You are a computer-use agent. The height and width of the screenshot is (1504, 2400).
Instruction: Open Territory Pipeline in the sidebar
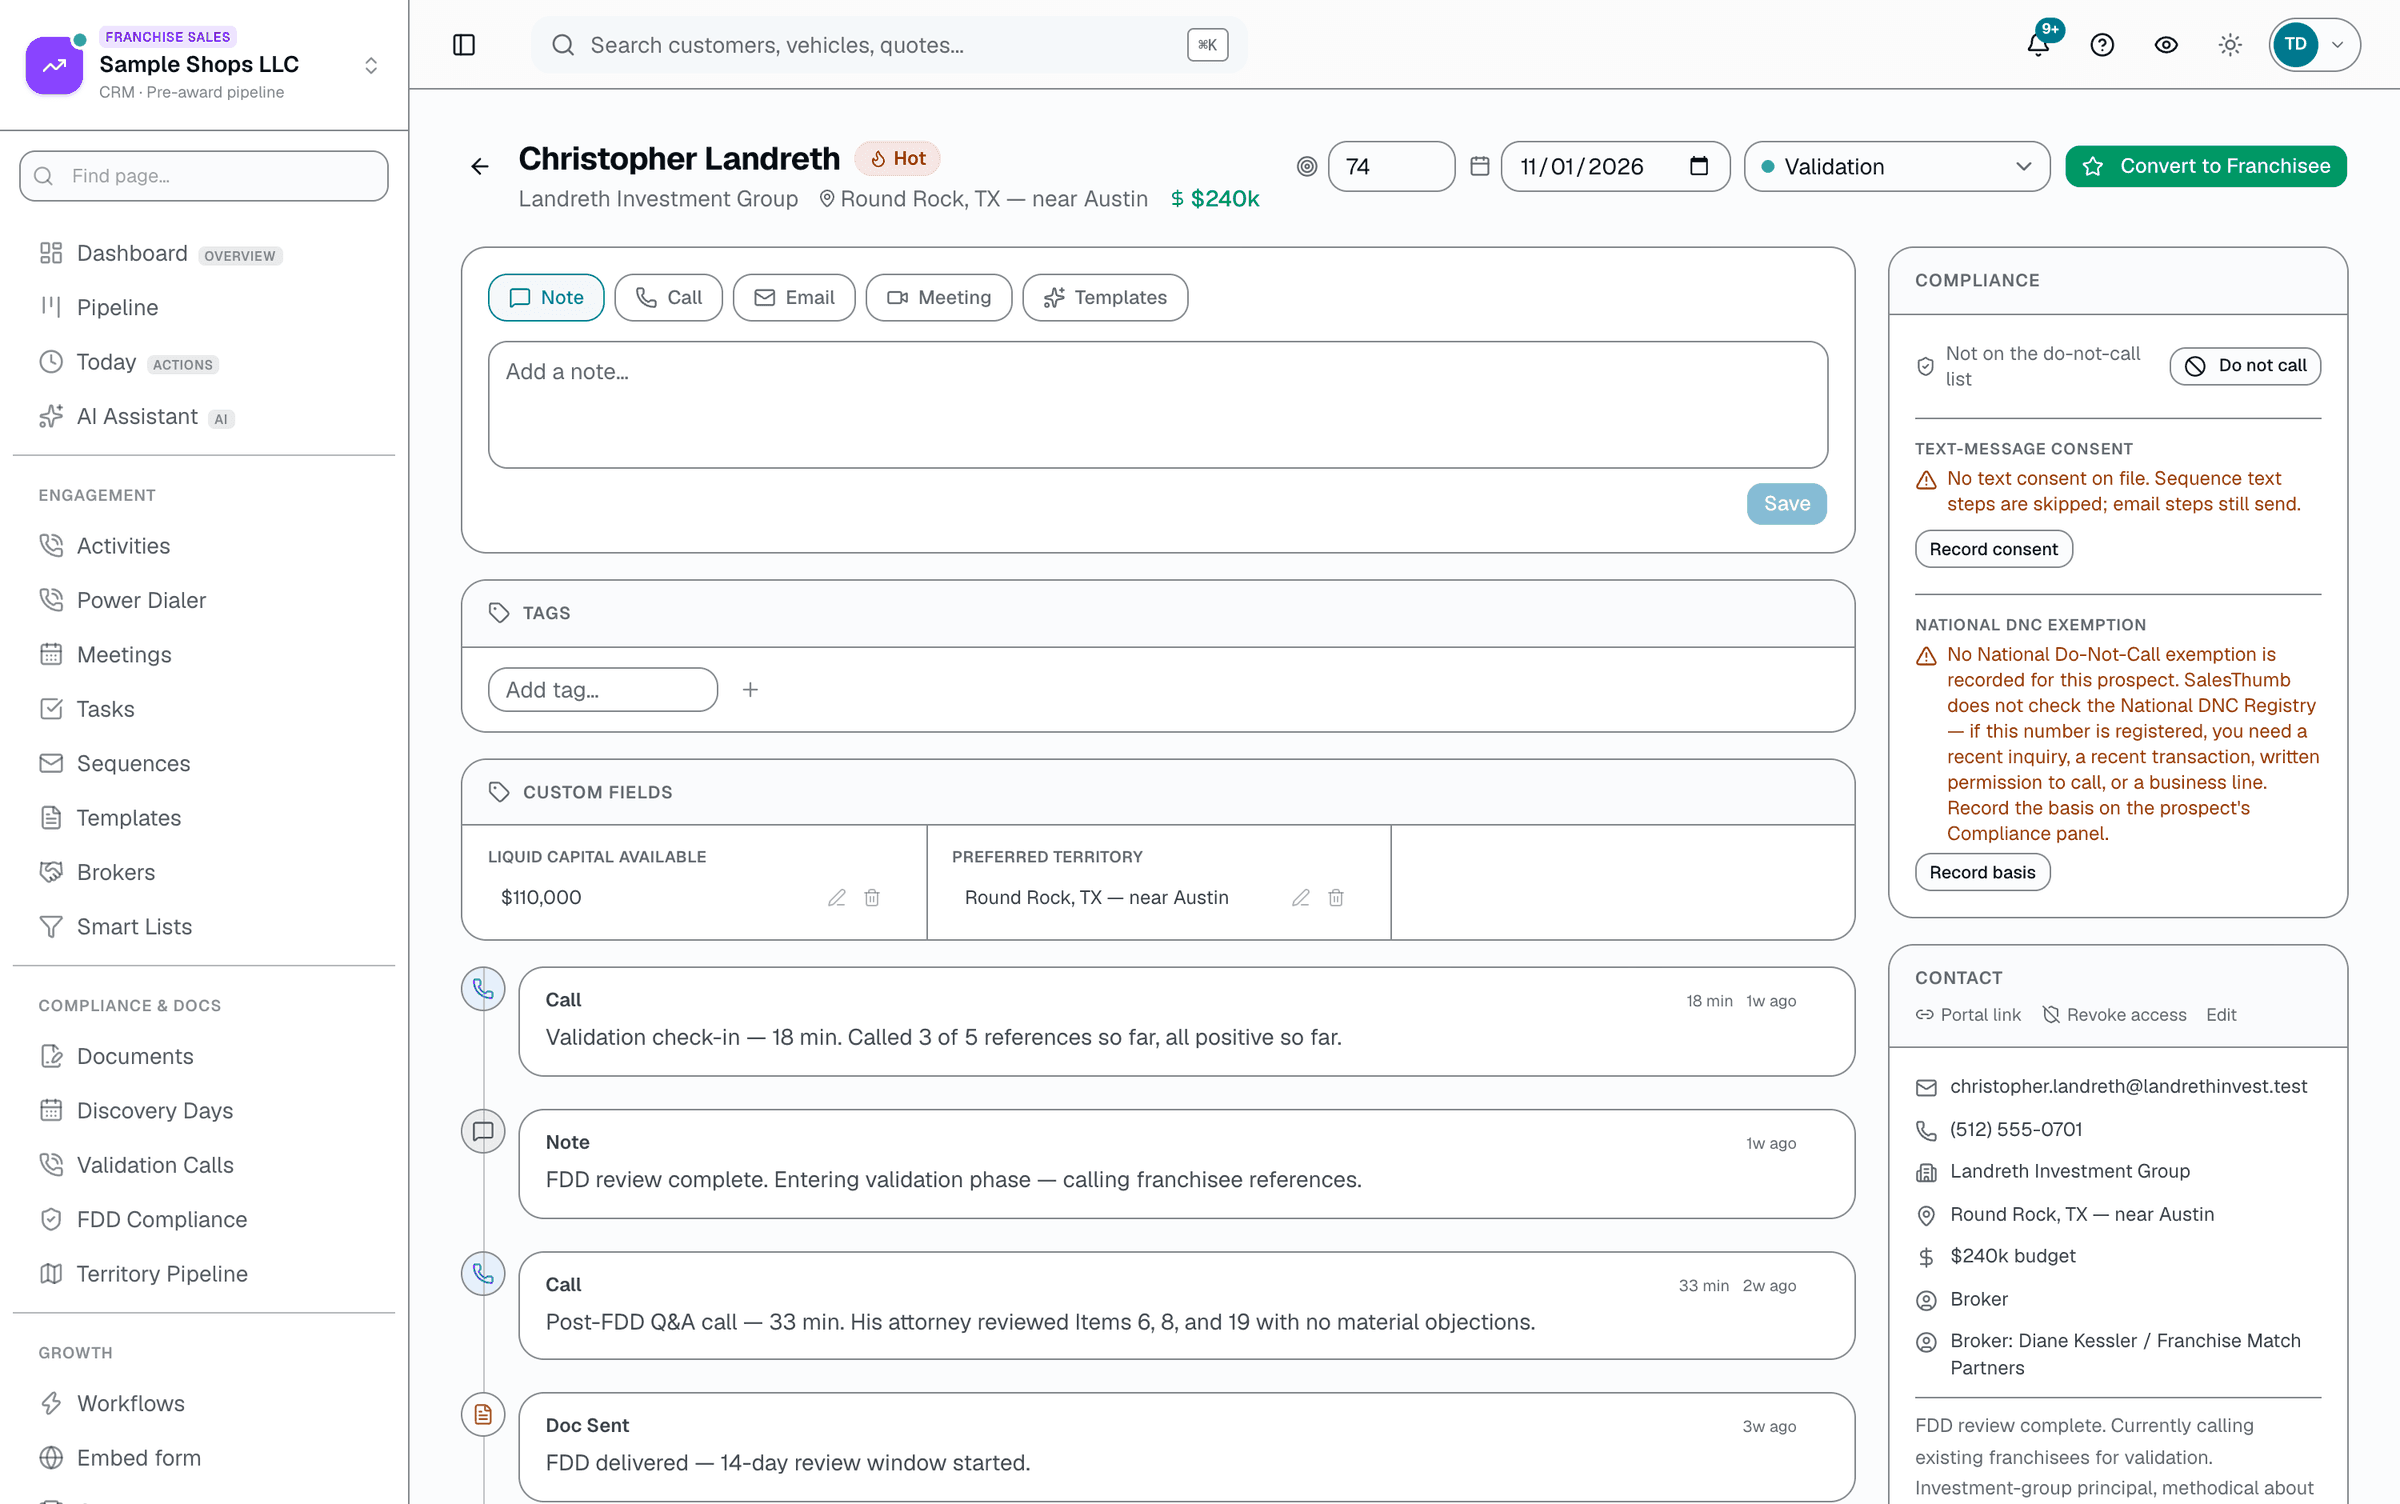click(204, 1274)
